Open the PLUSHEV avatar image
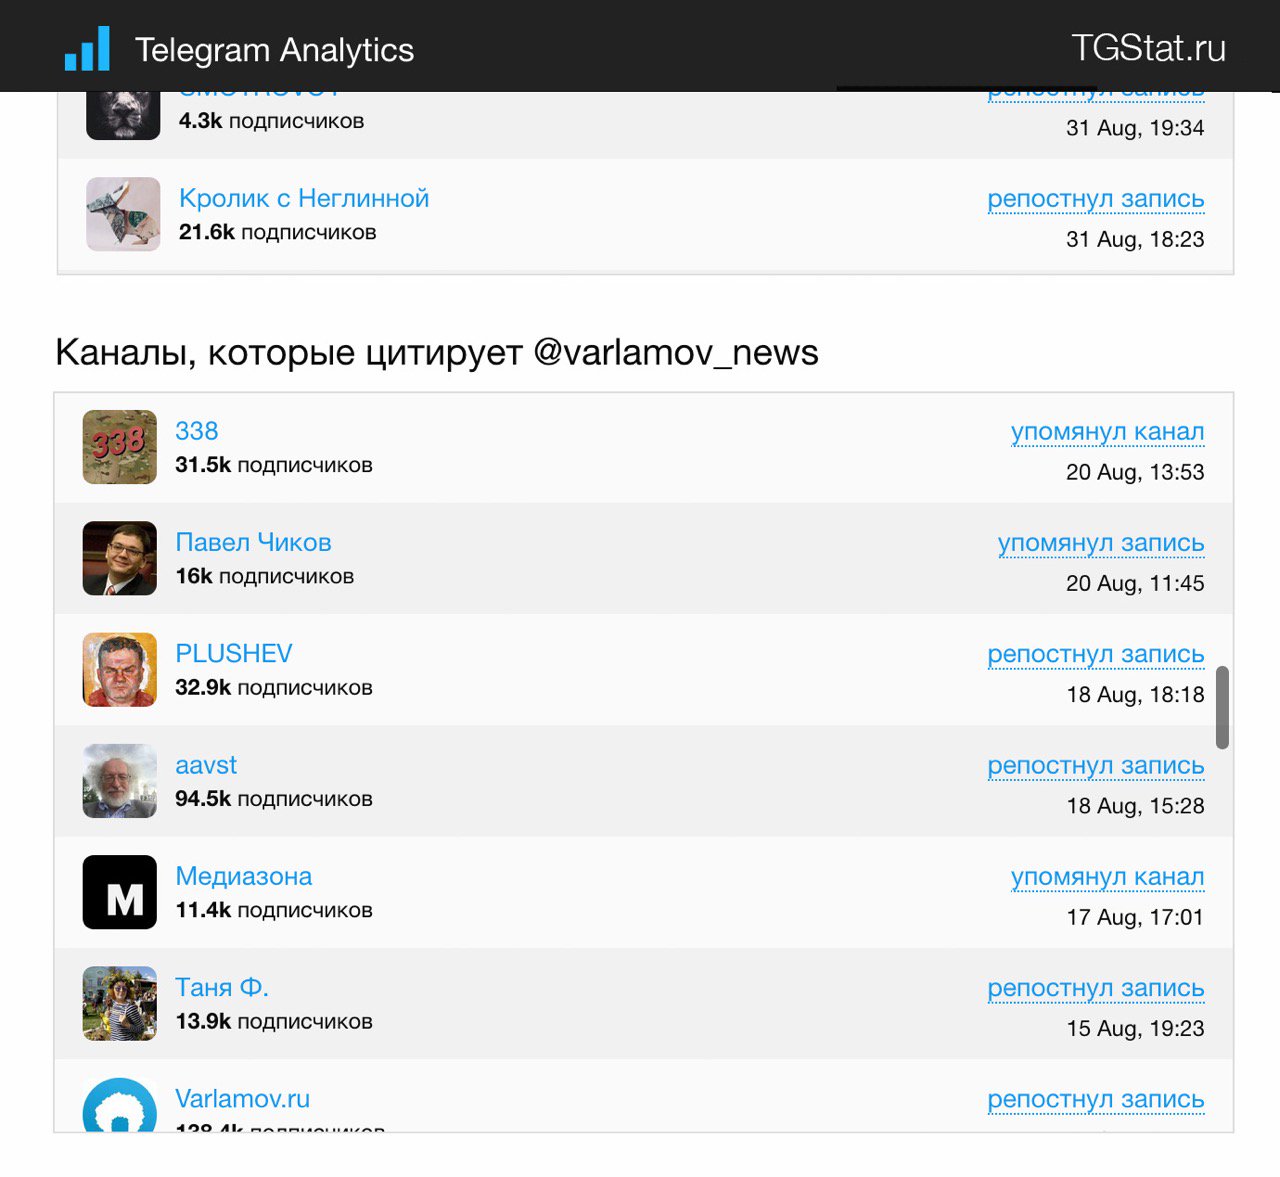The width and height of the screenshot is (1280, 1177). click(119, 670)
